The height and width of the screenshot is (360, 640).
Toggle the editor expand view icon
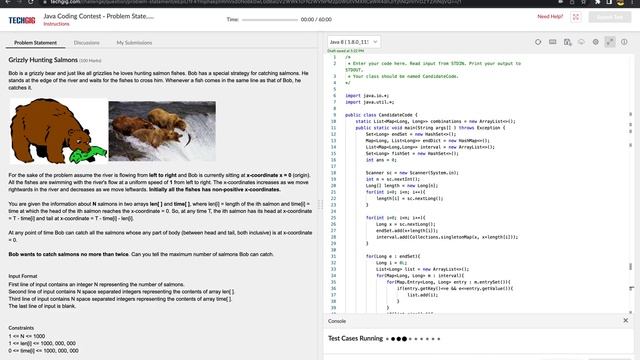(610, 42)
